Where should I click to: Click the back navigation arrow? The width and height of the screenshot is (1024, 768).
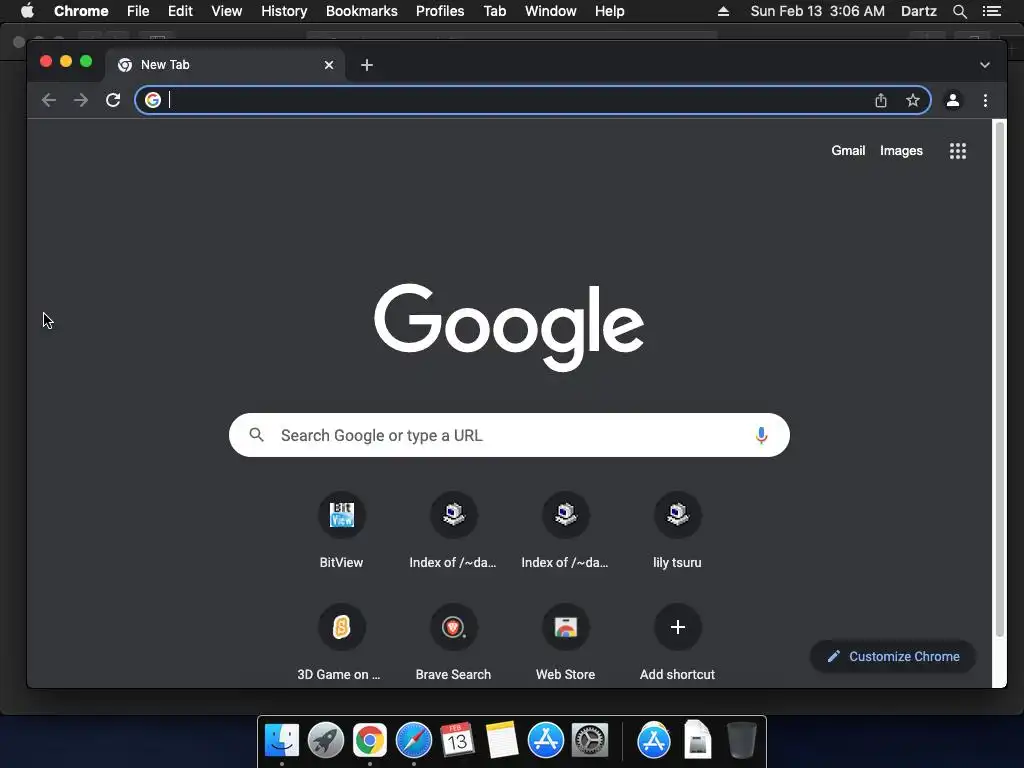point(49,100)
